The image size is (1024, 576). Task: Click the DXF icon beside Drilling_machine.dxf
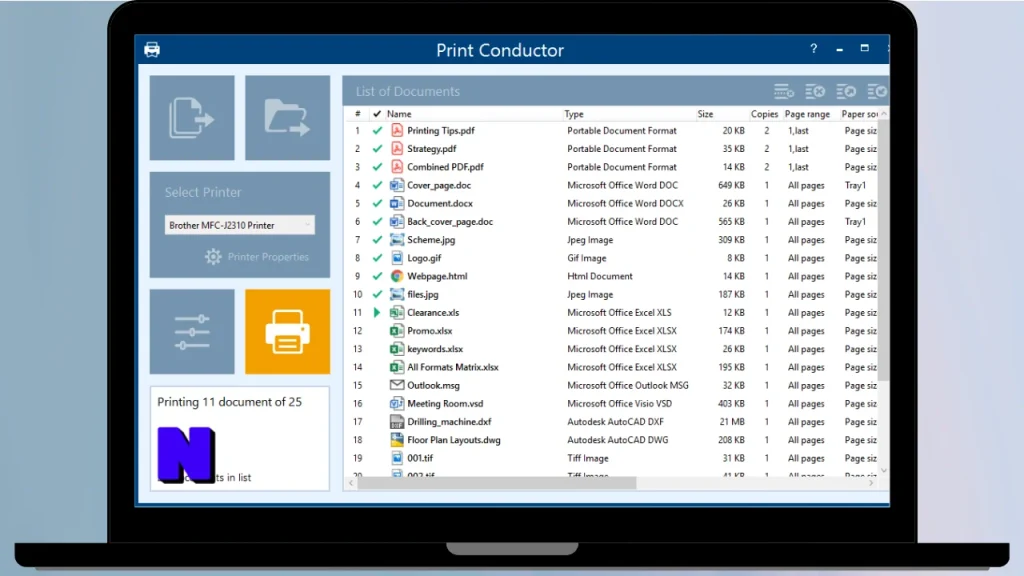[396, 422]
